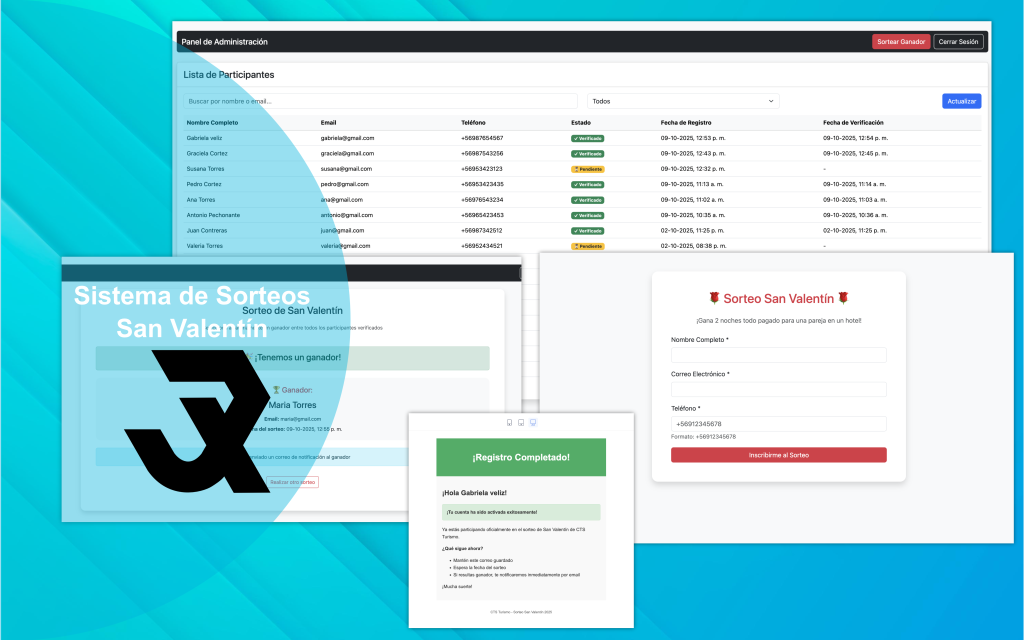Click the winner name Maria Torres
The width and height of the screenshot is (1024, 640).
pyautogui.click(x=293, y=405)
